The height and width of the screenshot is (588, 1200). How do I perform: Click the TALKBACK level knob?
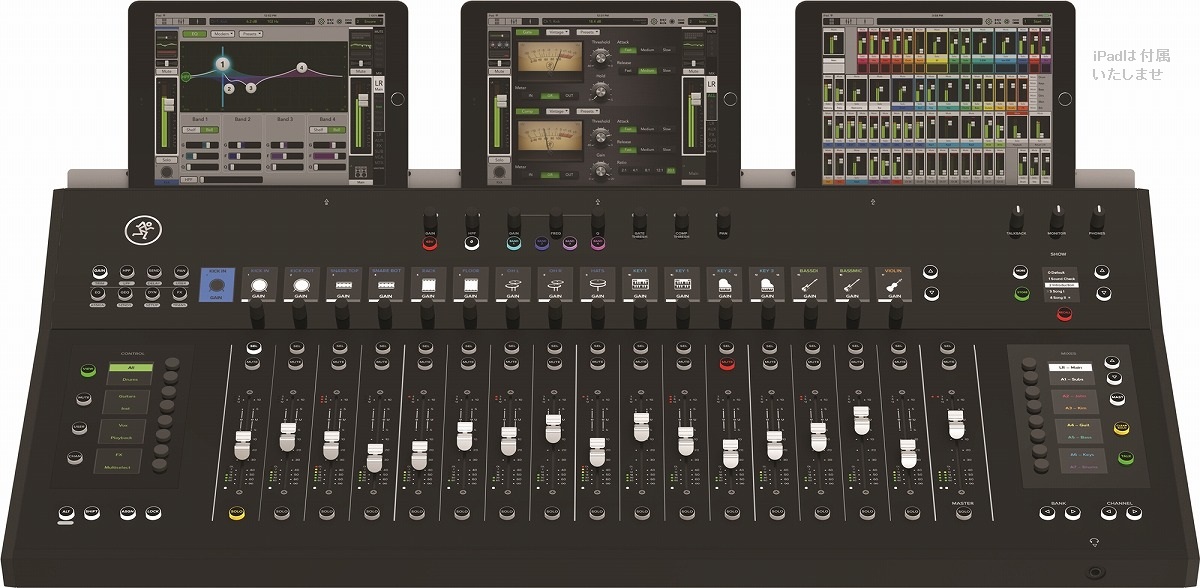[x=1016, y=218]
